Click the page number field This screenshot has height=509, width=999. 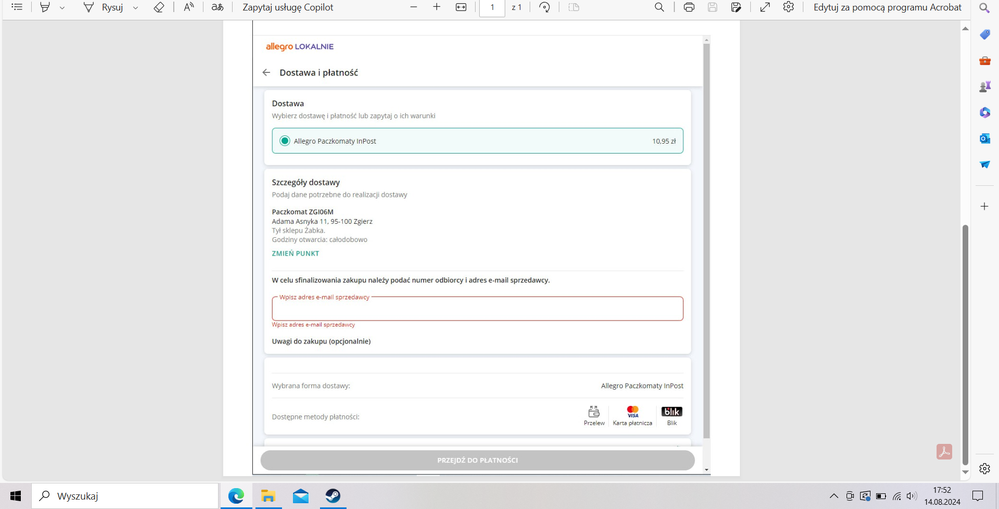tap(492, 7)
